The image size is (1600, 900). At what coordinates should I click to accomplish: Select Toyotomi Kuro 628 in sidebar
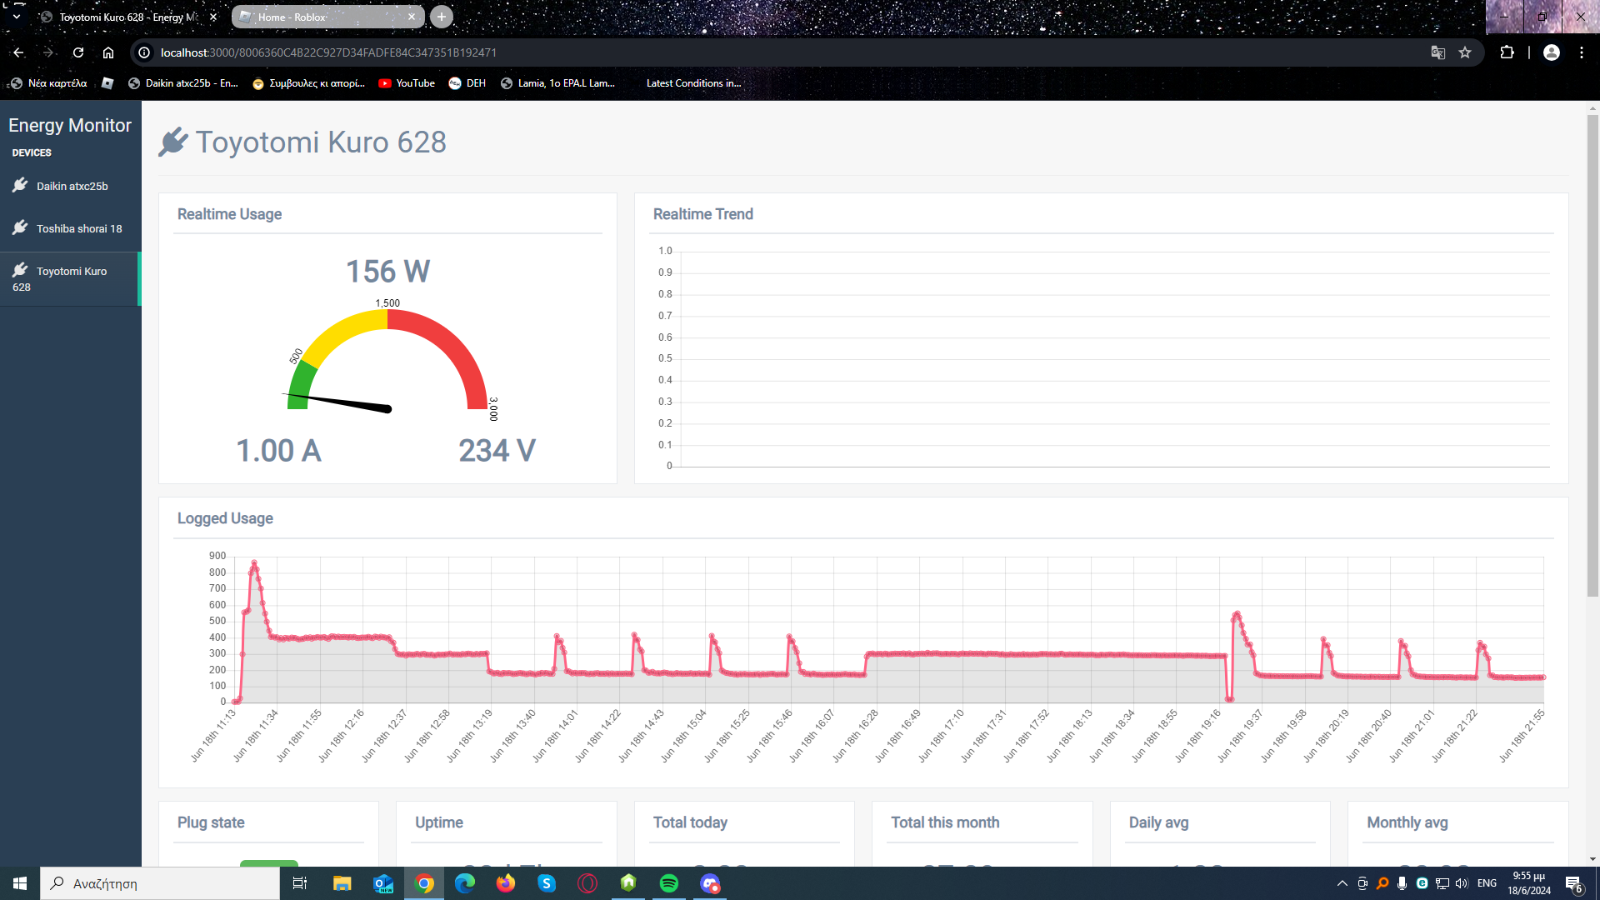click(x=70, y=278)
